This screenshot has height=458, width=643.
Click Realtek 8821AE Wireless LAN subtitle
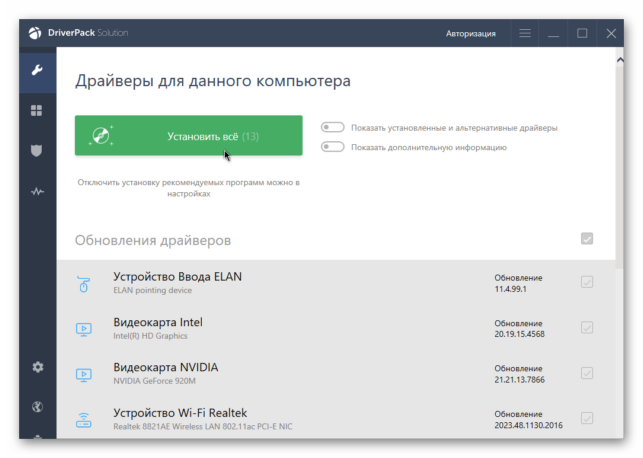(x=203, y=426)
